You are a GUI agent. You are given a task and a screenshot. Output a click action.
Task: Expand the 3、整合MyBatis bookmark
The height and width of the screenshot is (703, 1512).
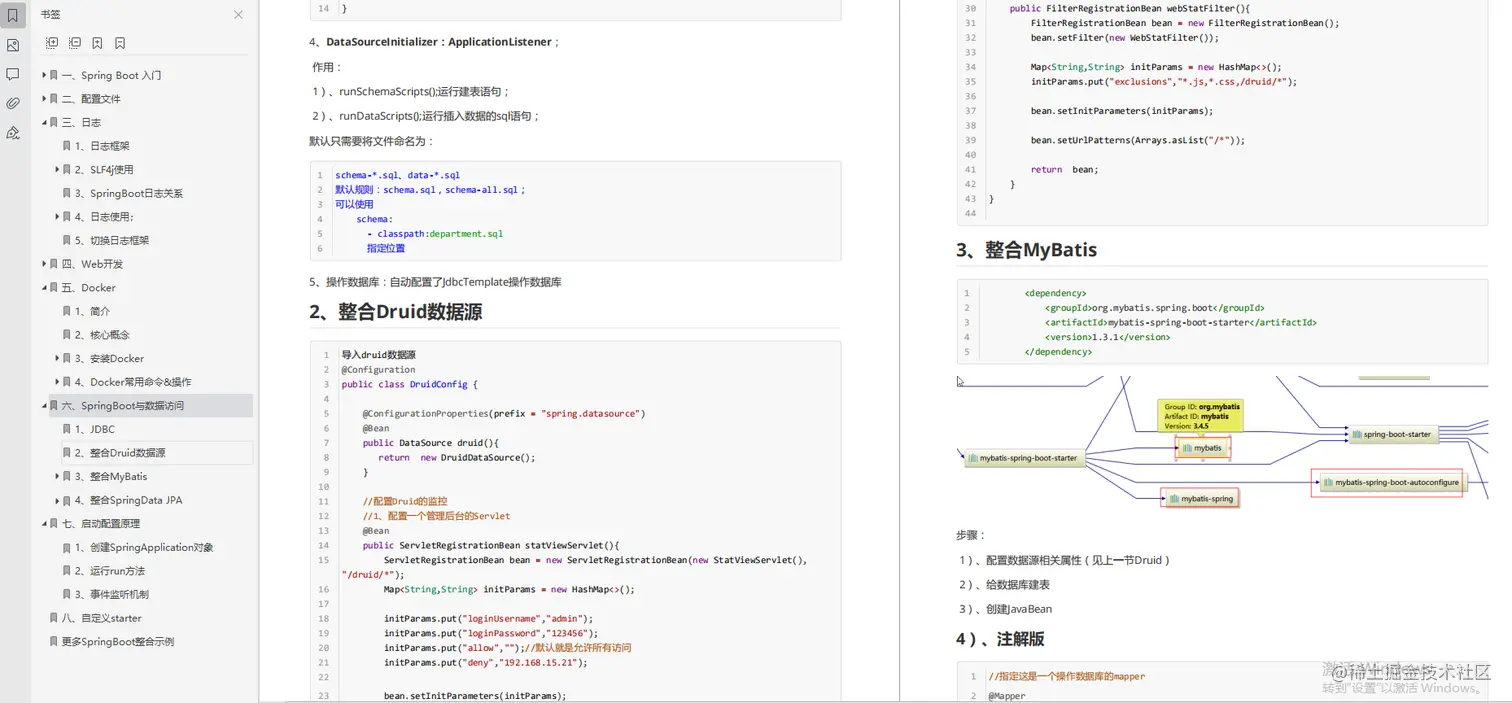tap(57, 476)
